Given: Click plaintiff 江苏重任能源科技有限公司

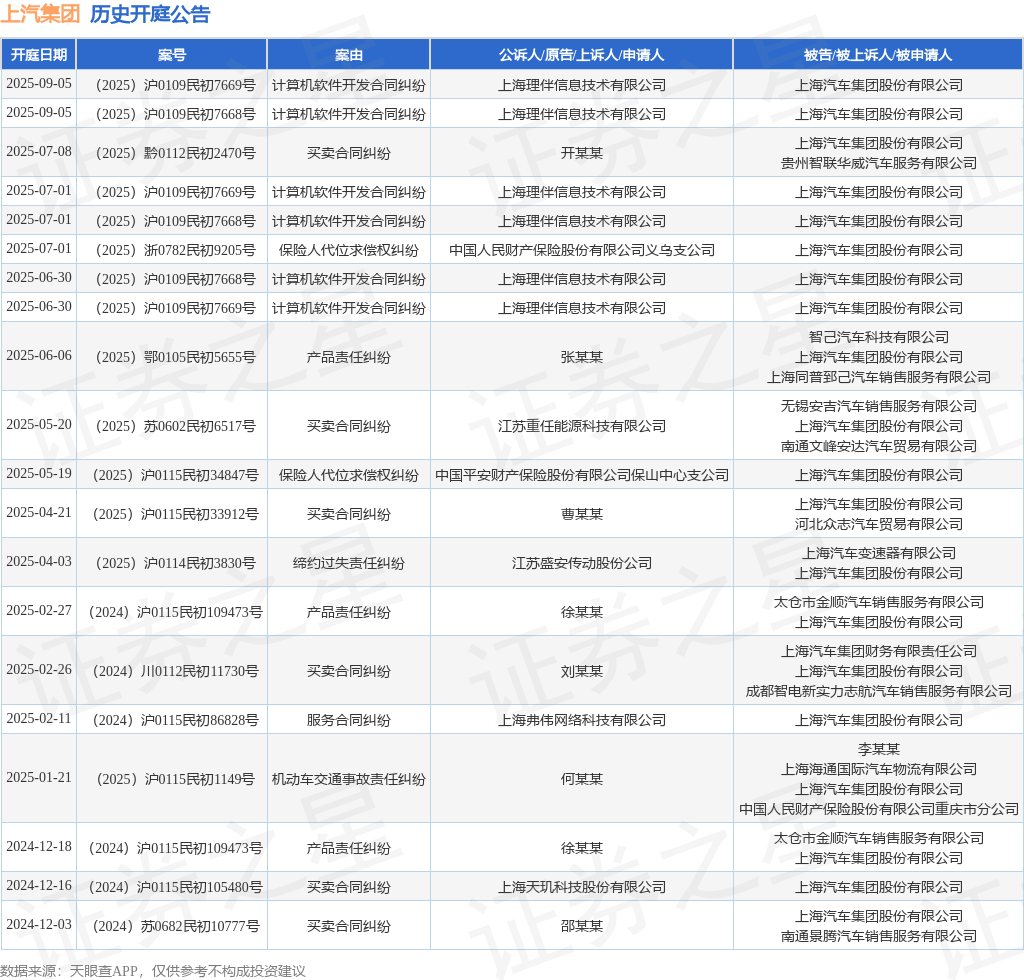Looking at the screenshot, I should (x=581, y=426).
